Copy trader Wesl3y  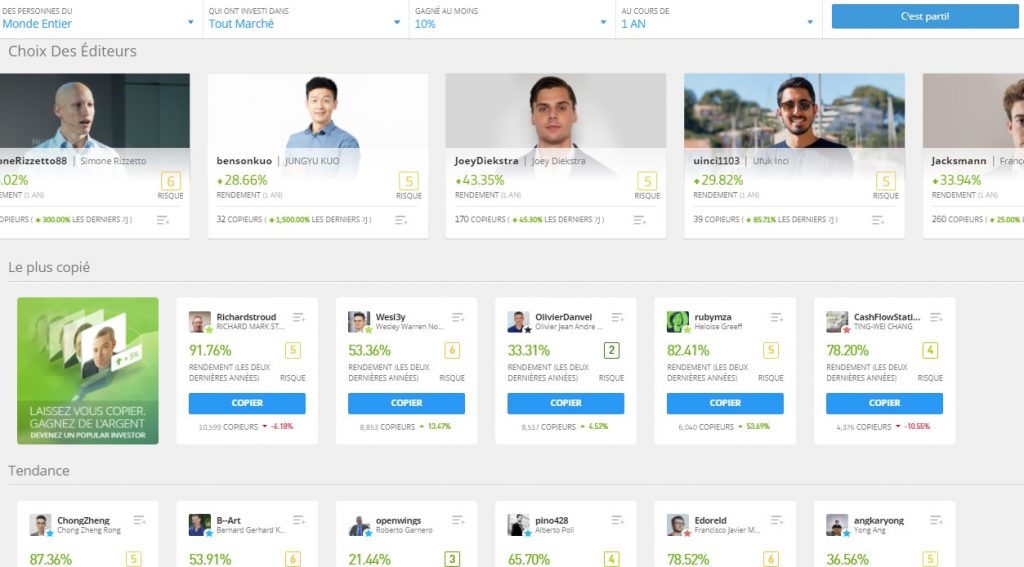pos(406,403)
